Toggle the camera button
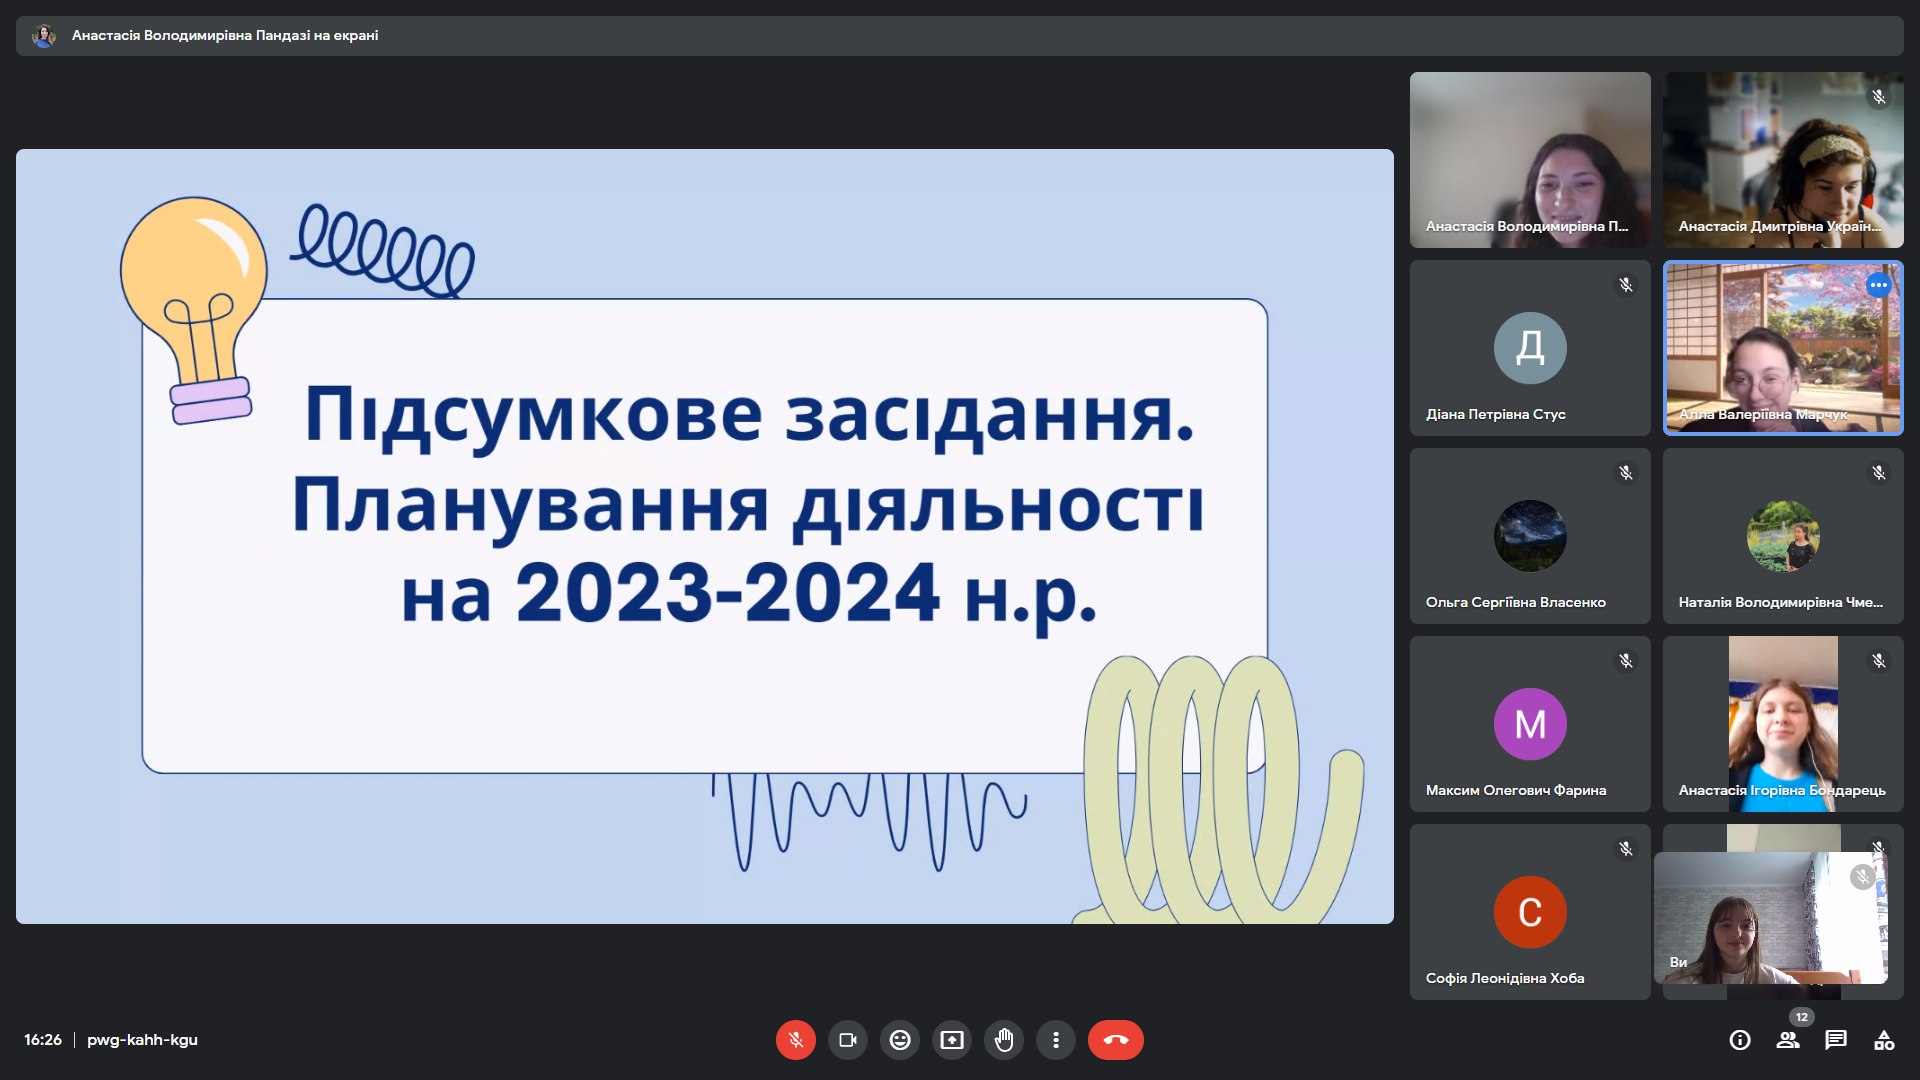The width and height of the screenshot is (1920, 1080). point(848,1040)
